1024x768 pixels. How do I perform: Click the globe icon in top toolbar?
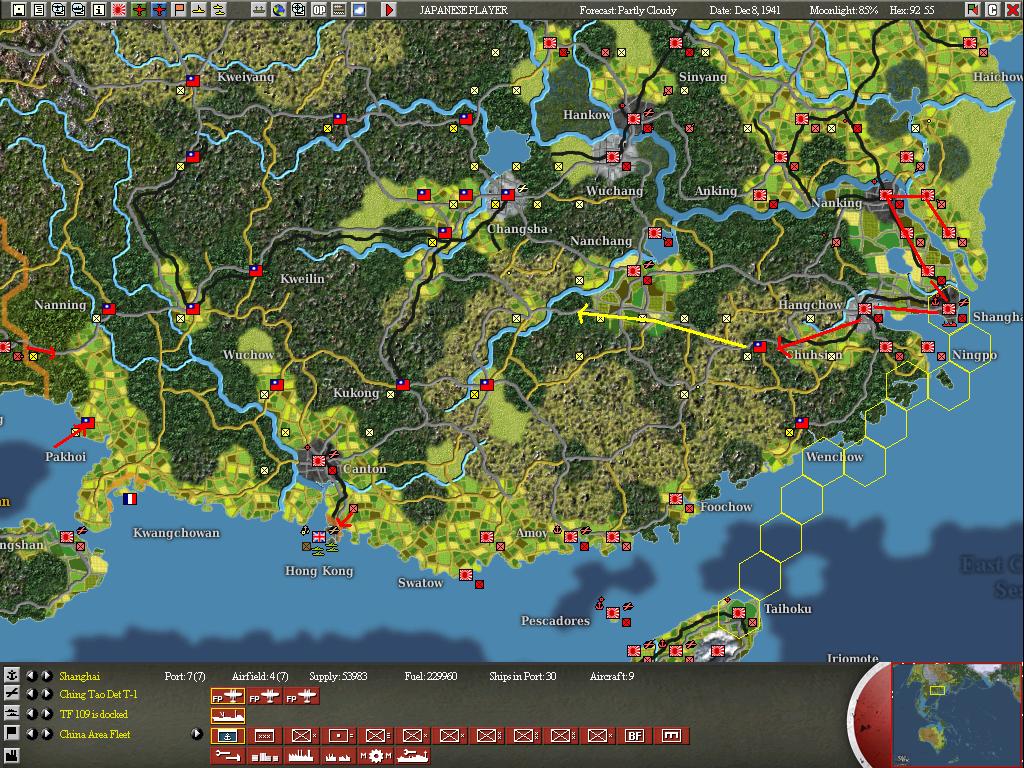(278, 9)
